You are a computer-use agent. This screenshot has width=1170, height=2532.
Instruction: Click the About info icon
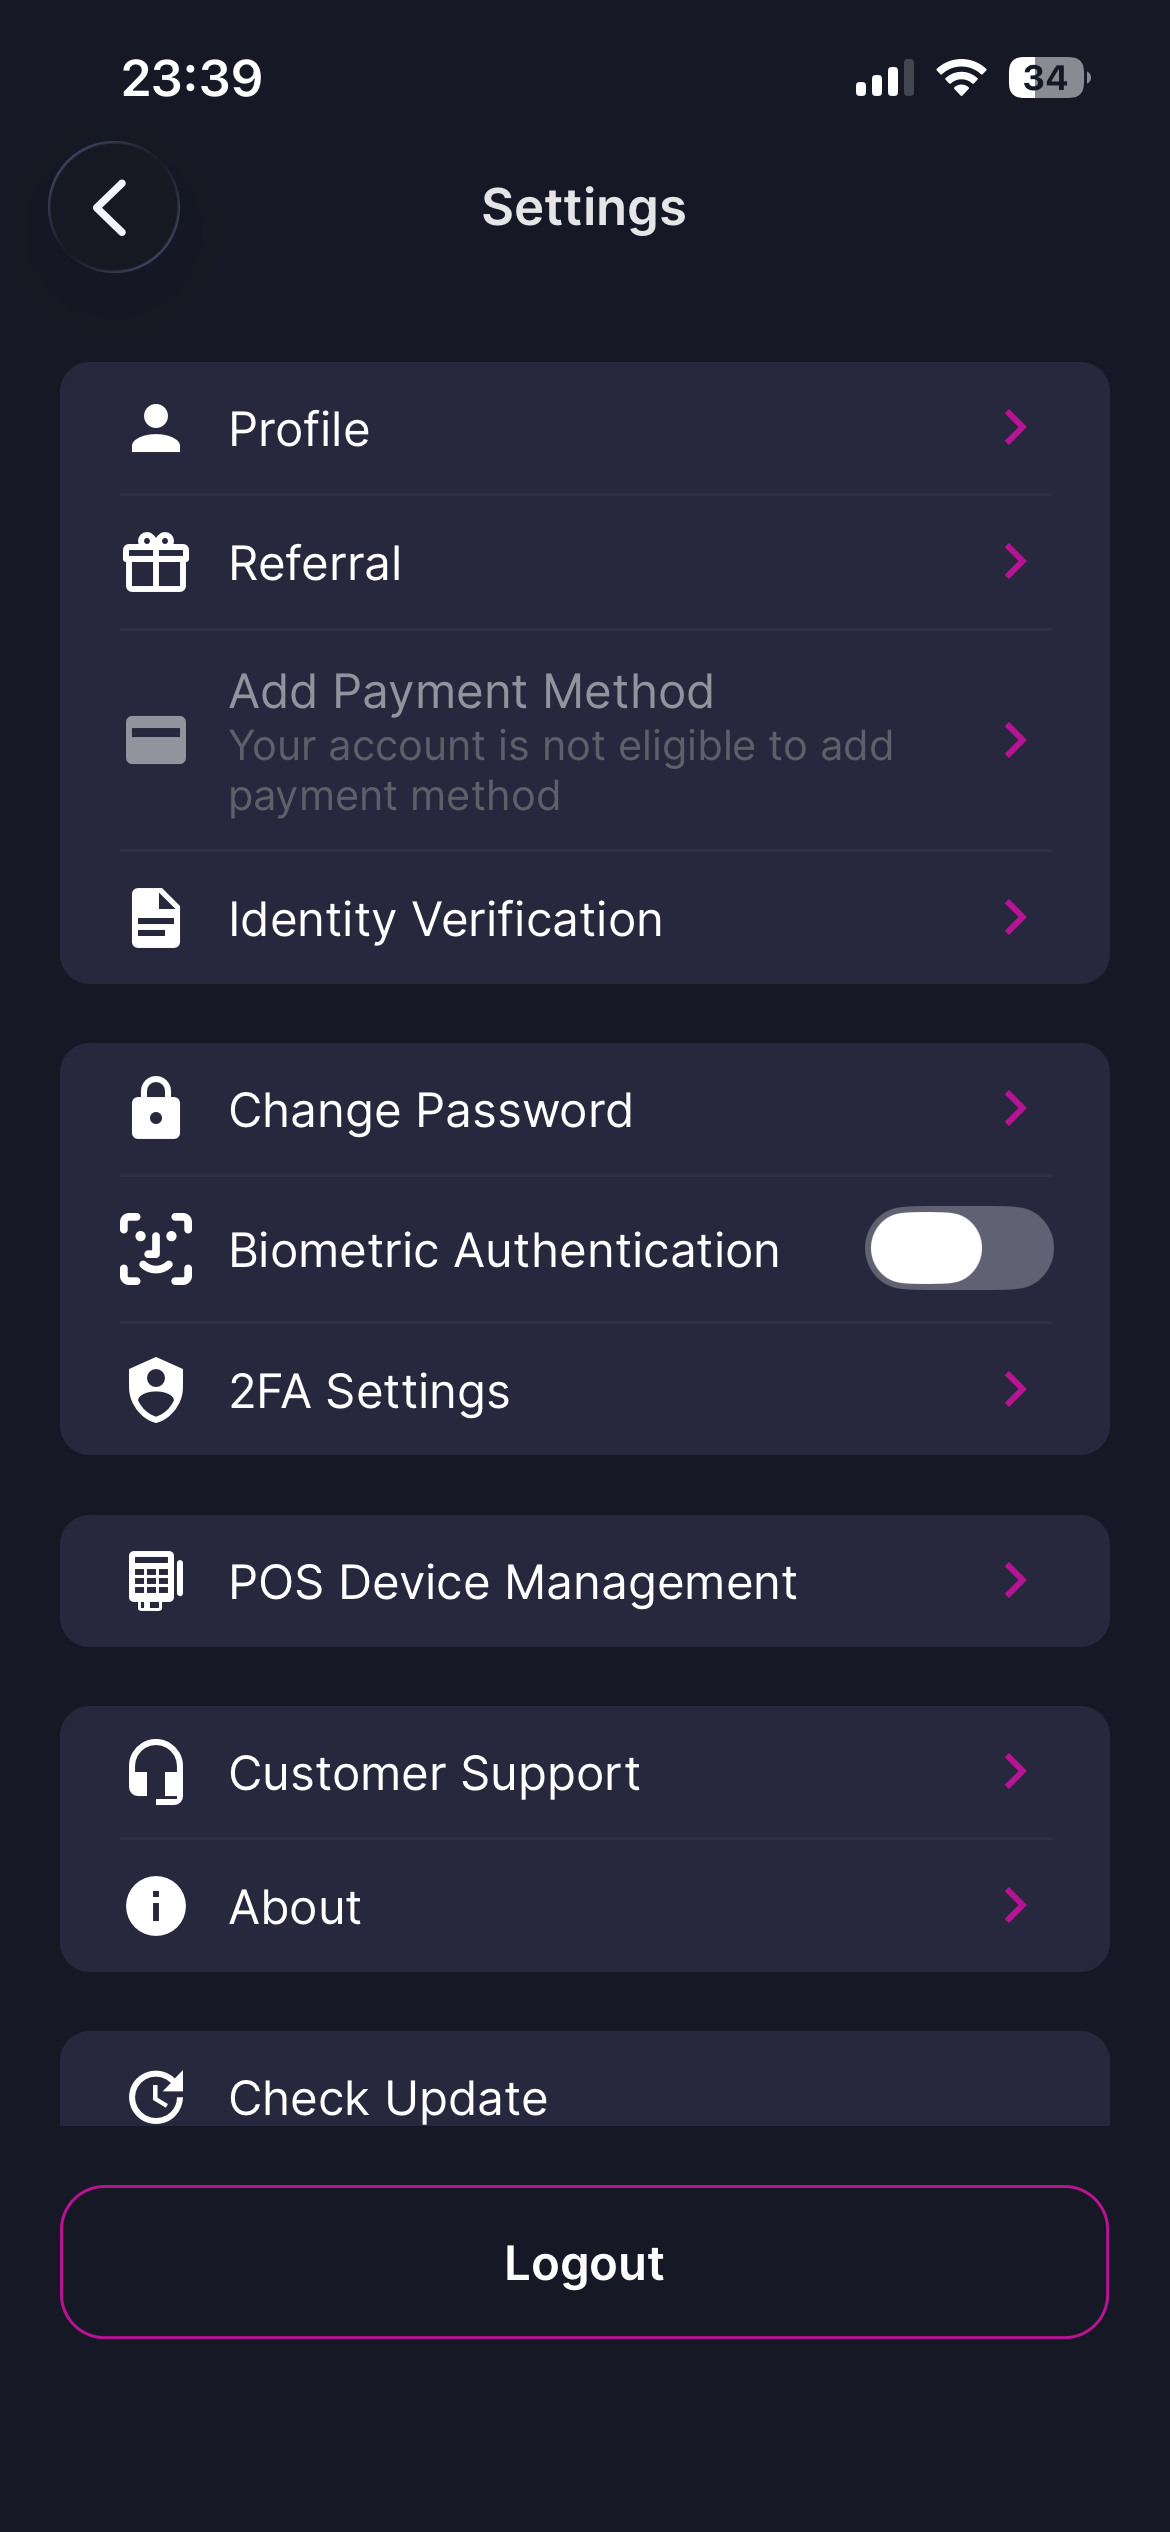(156, 1906)
